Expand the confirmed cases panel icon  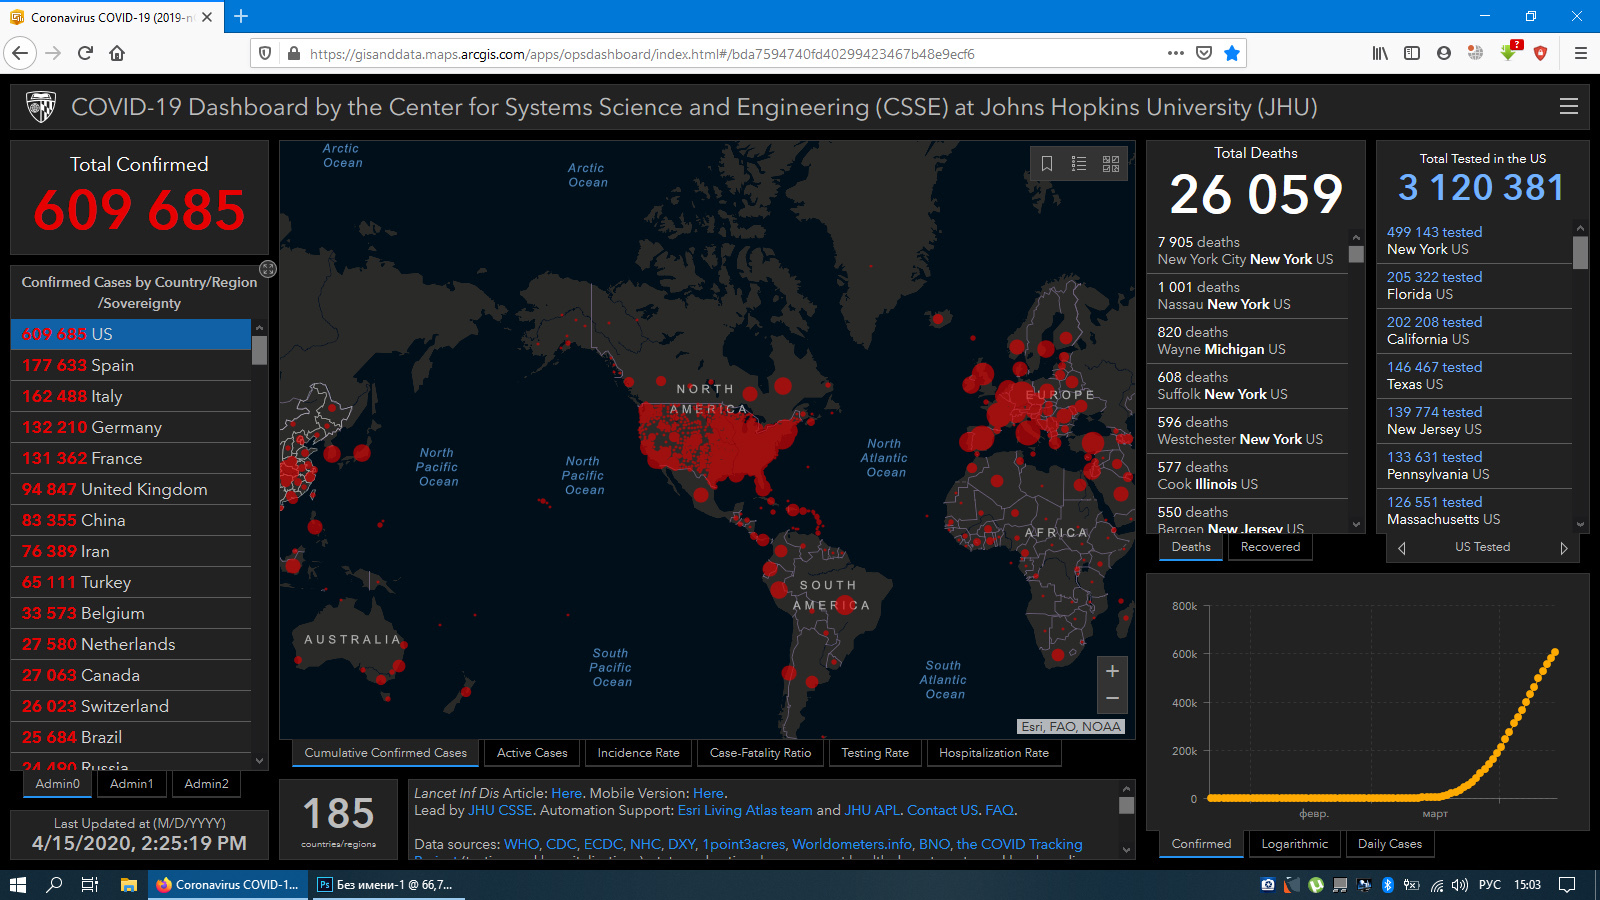pos(268,269)
